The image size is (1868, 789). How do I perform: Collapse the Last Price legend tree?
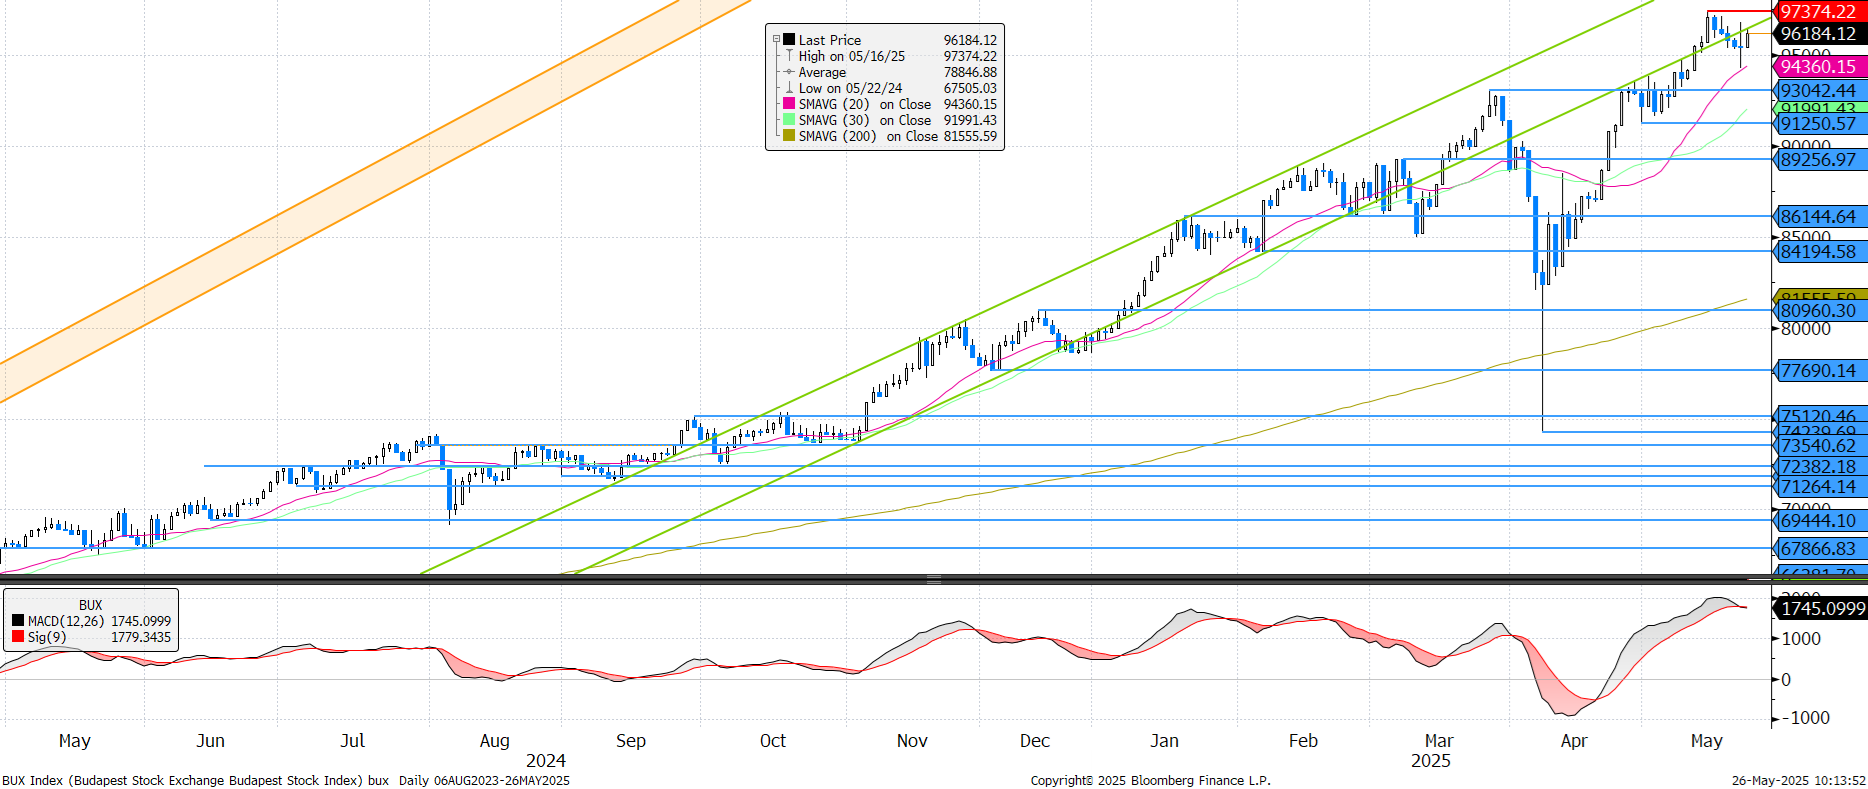(x=776, y=40)
